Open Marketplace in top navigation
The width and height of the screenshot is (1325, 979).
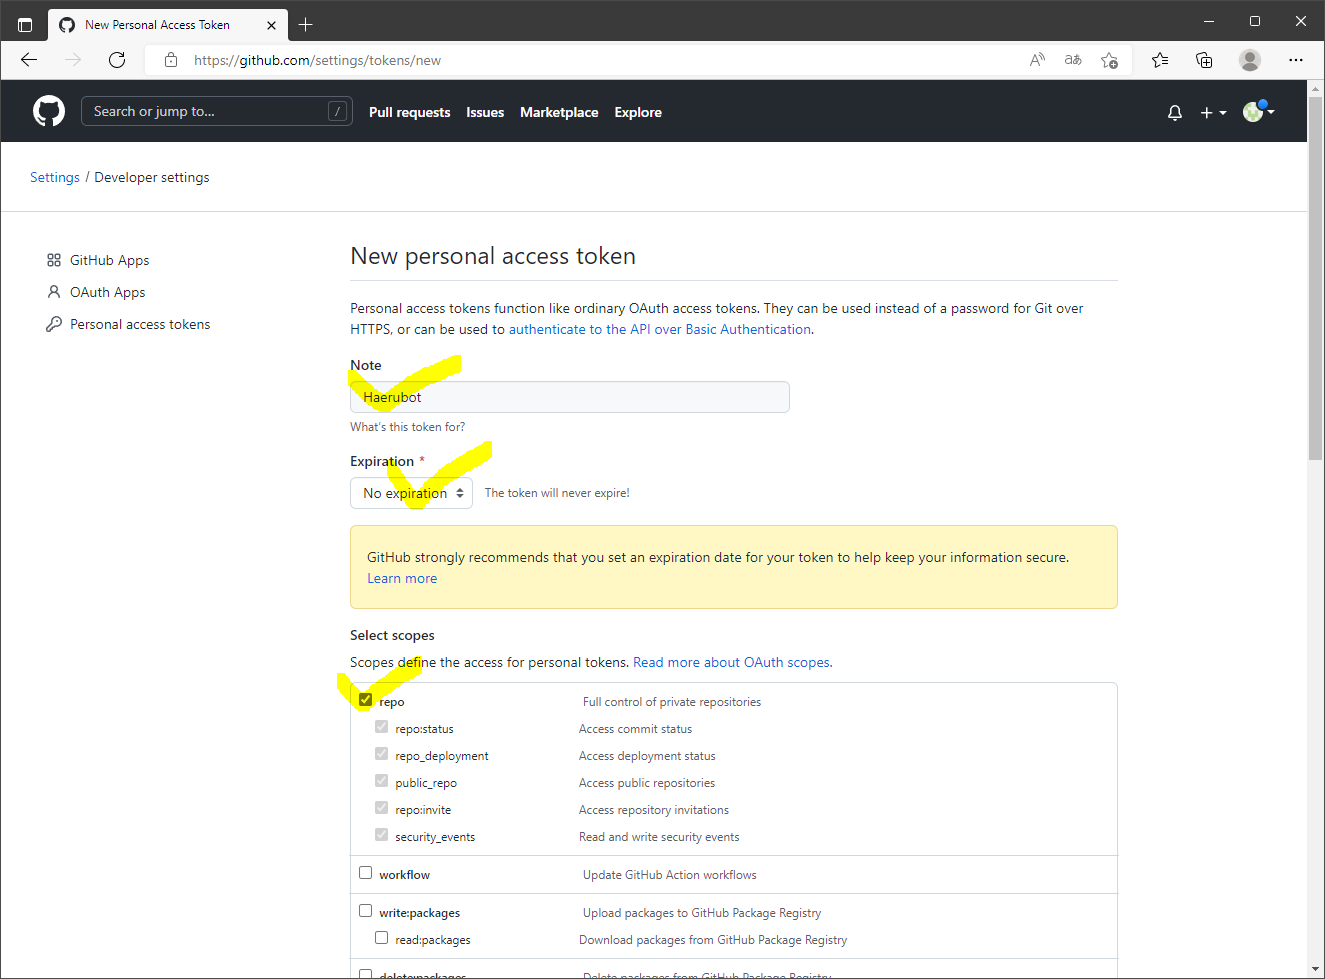click(x=559, y=112)
